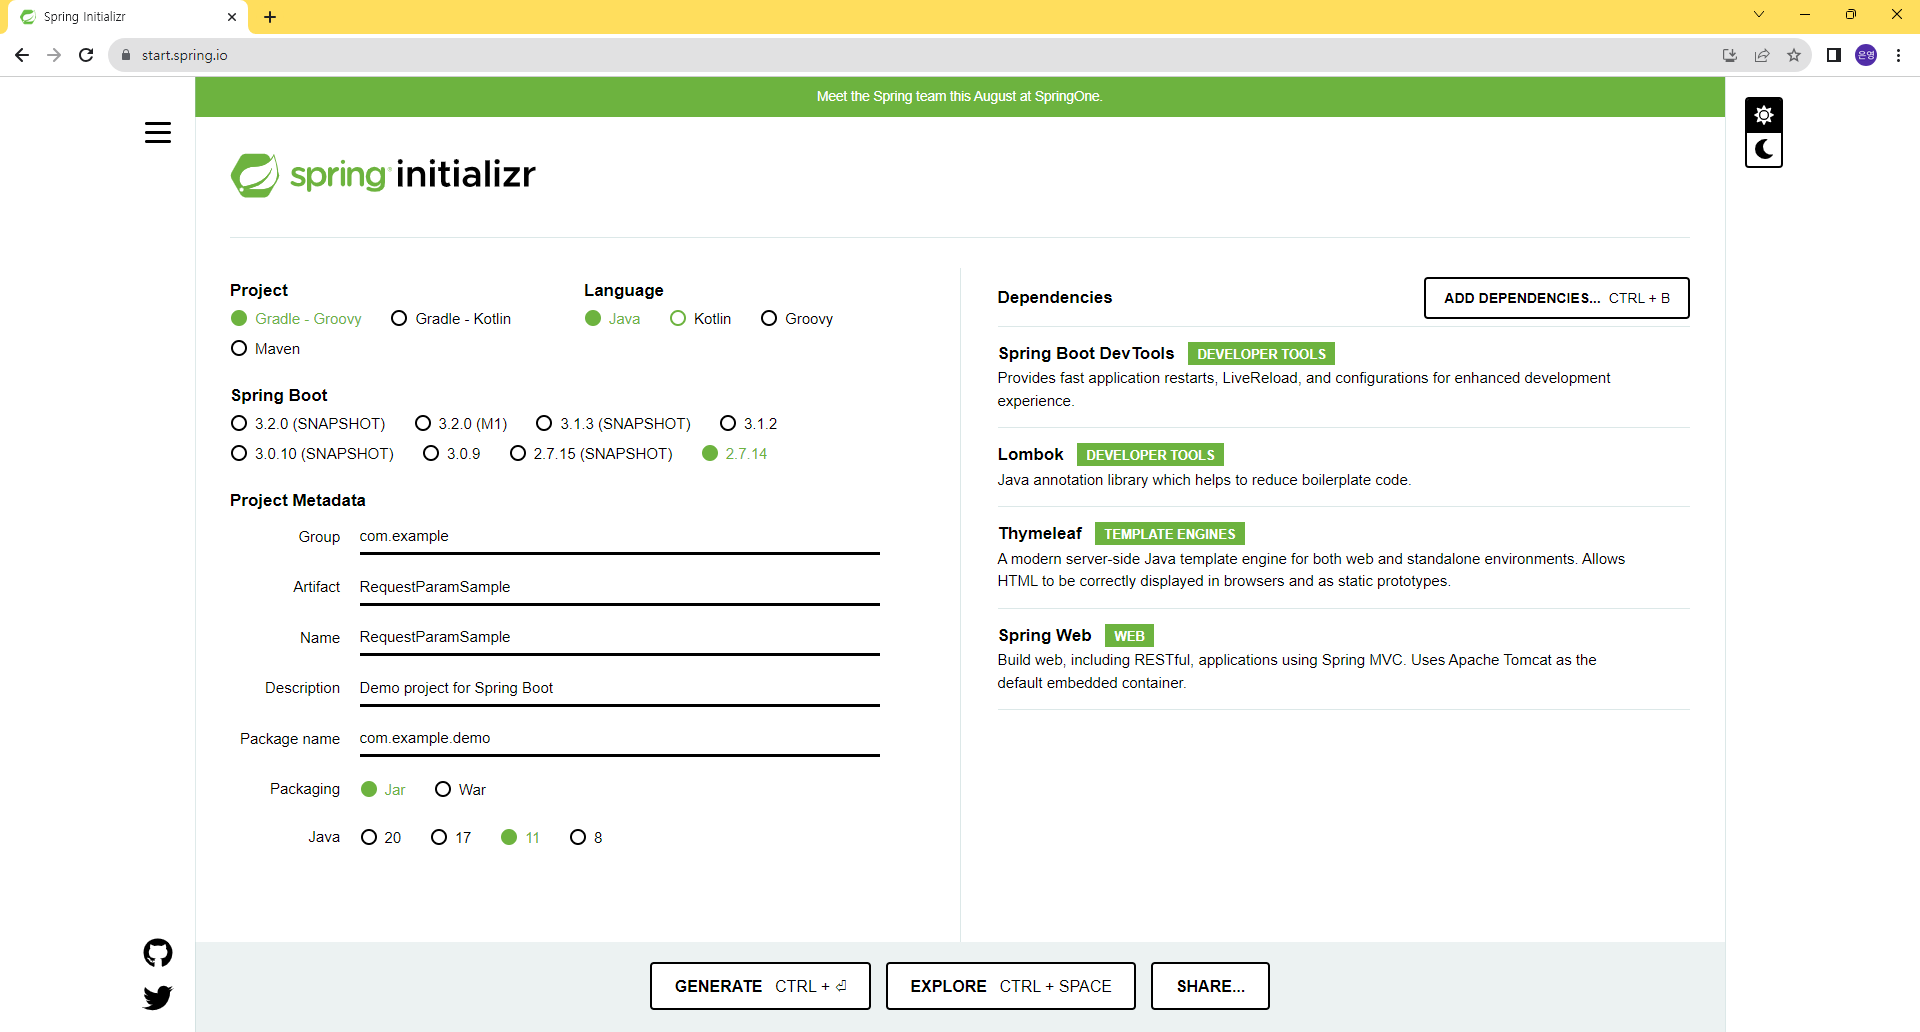Click the Lombok dependency entry

pyautogui.click(x=1343, y=467)
